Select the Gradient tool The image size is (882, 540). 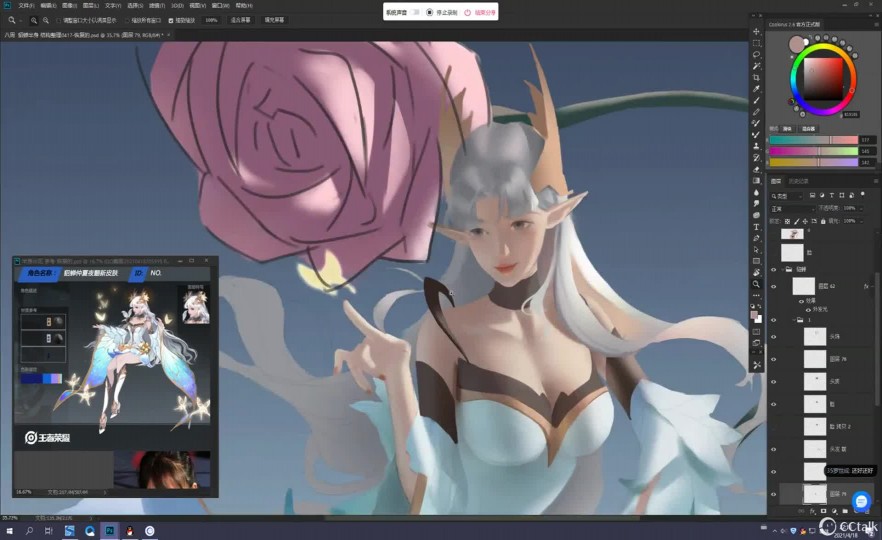pos(757,181)
